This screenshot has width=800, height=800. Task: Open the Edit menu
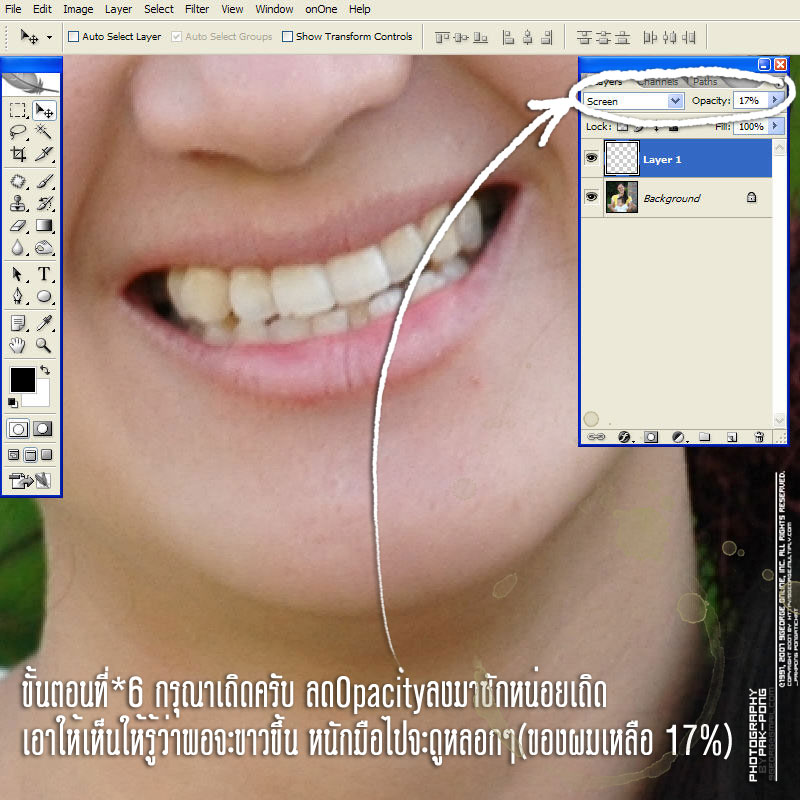(x=42, y=9)
